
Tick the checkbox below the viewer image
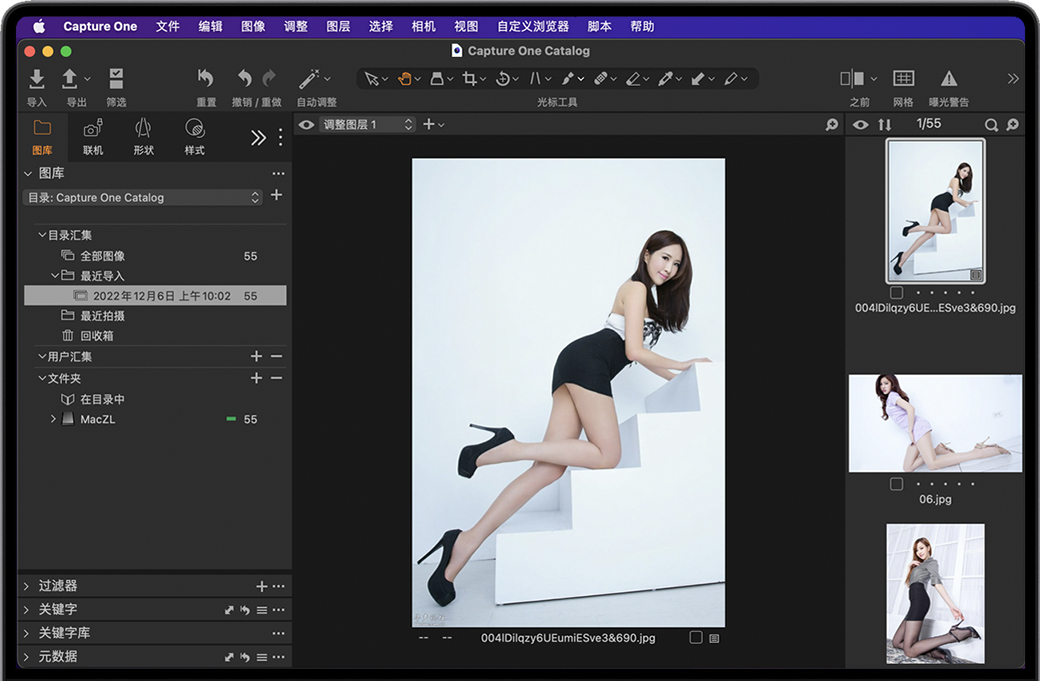(695, 638)
